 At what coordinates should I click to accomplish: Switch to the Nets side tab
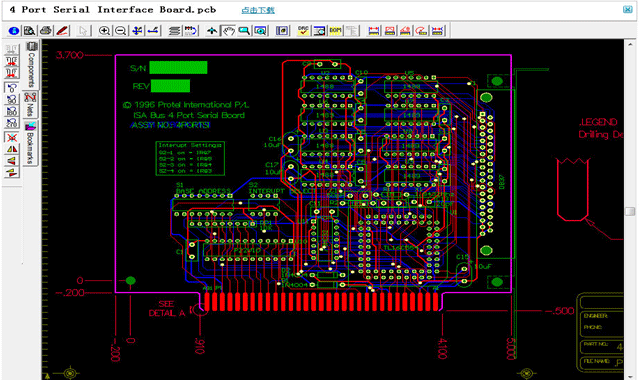(x=30, y=104)
